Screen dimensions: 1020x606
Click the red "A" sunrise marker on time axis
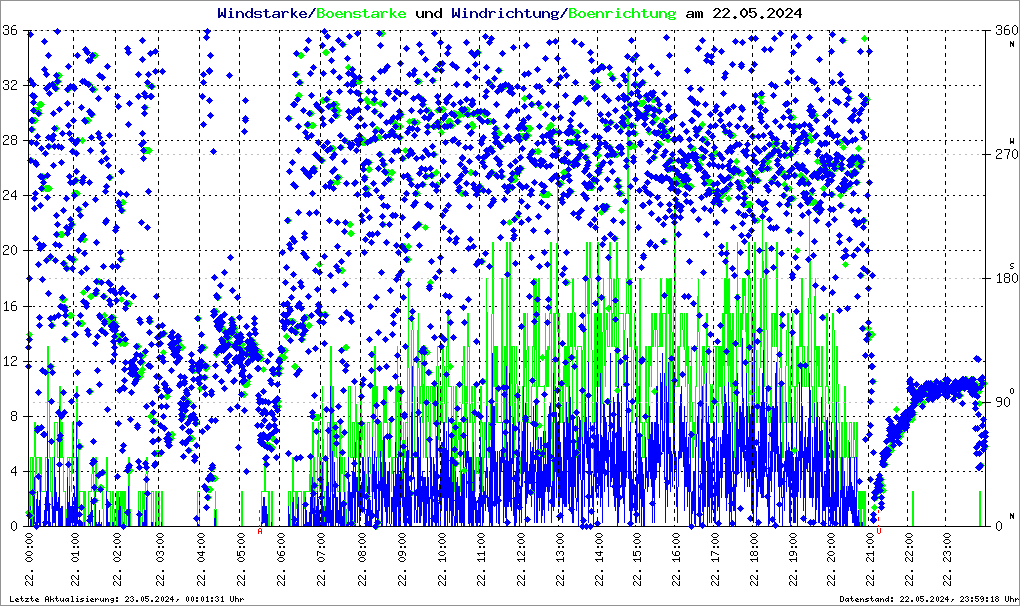[261, 532]
